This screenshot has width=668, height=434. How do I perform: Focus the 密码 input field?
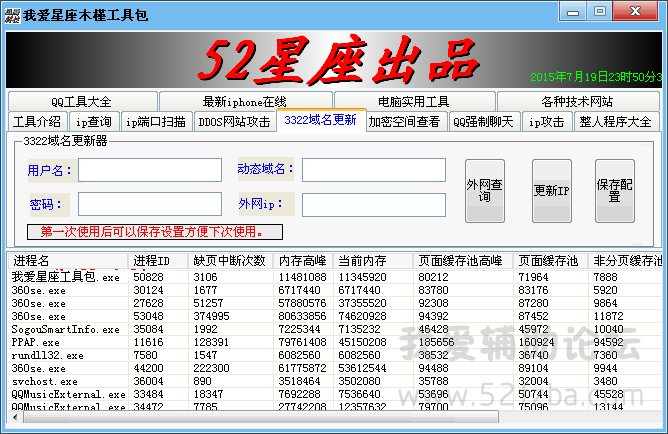click(150, 204)
